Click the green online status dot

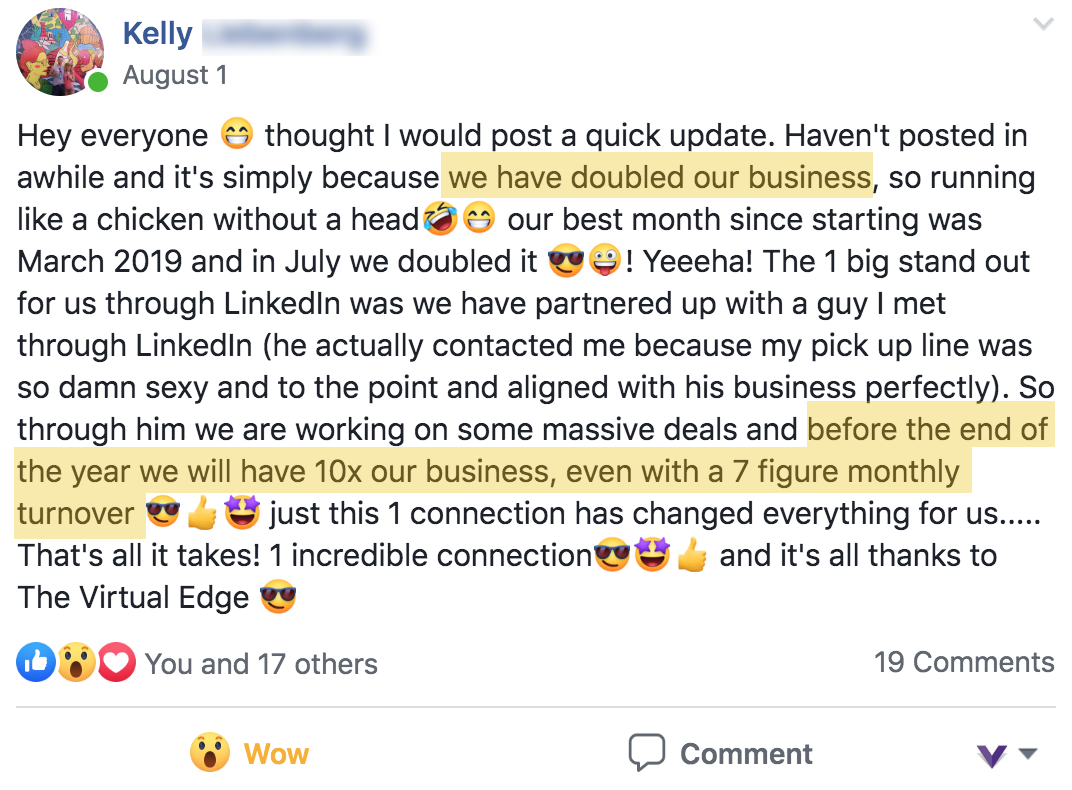click(x=97, y=82)
